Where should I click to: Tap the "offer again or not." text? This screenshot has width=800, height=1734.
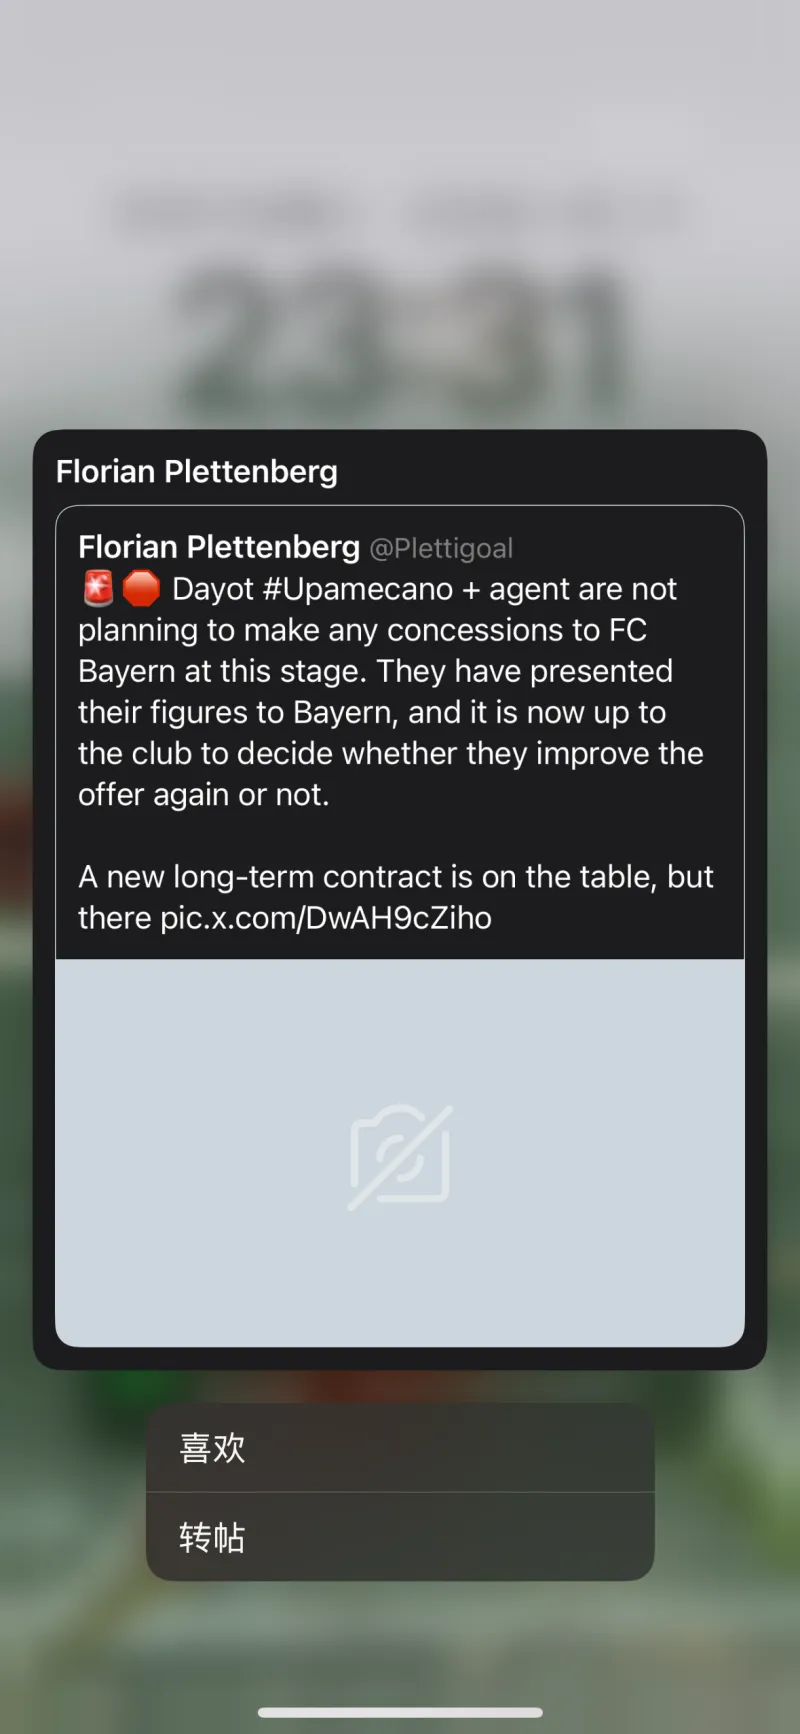tap(204, 795)
